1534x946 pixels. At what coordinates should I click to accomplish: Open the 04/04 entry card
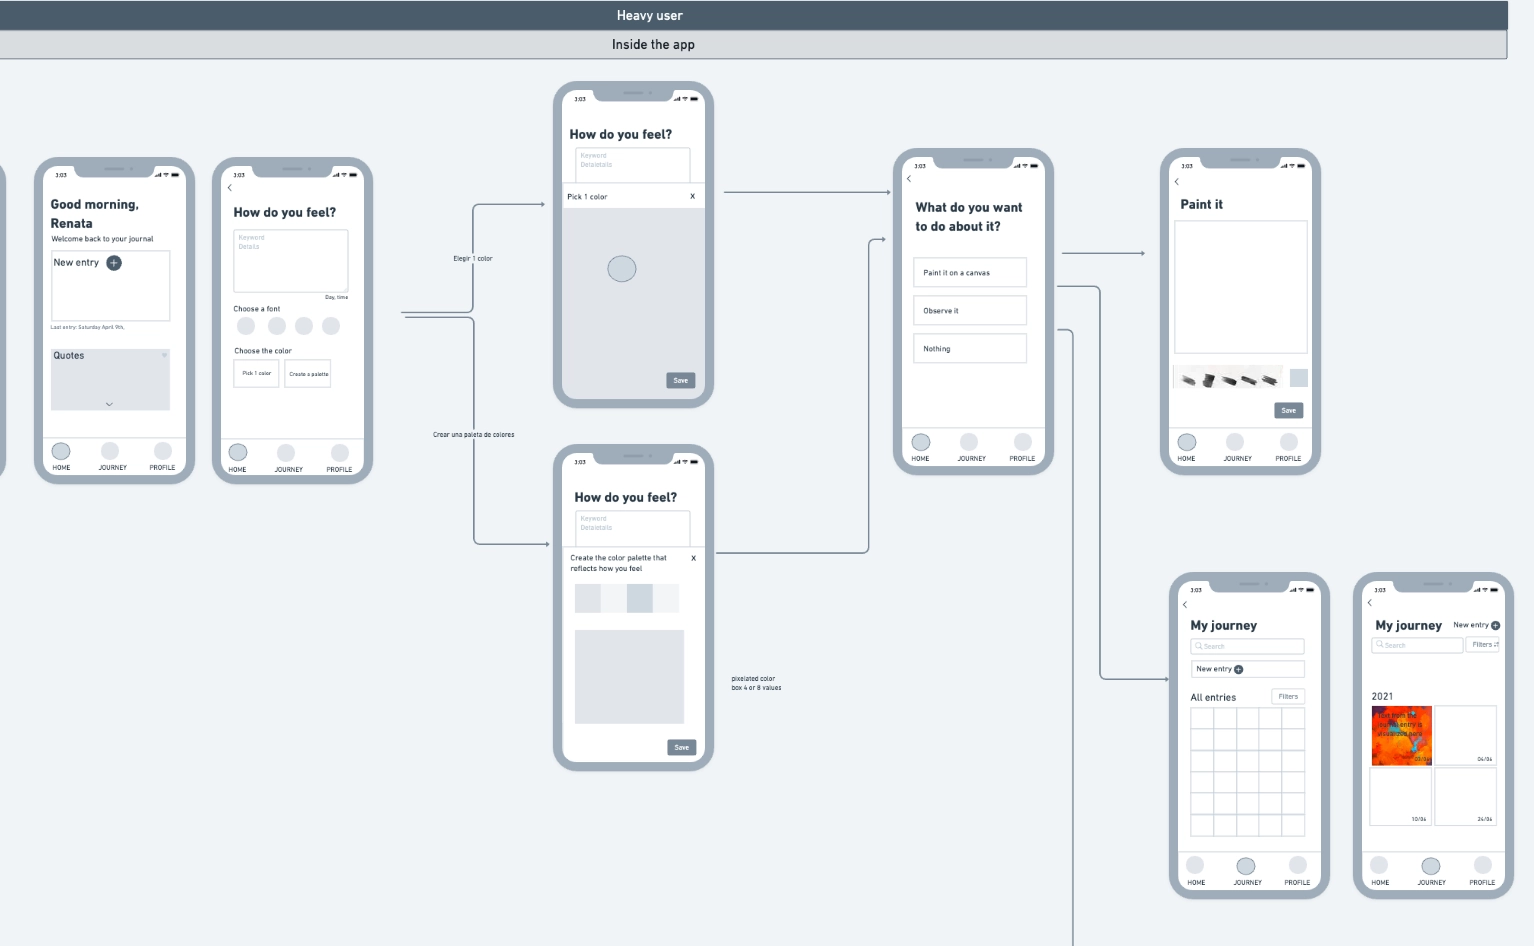1466,735
